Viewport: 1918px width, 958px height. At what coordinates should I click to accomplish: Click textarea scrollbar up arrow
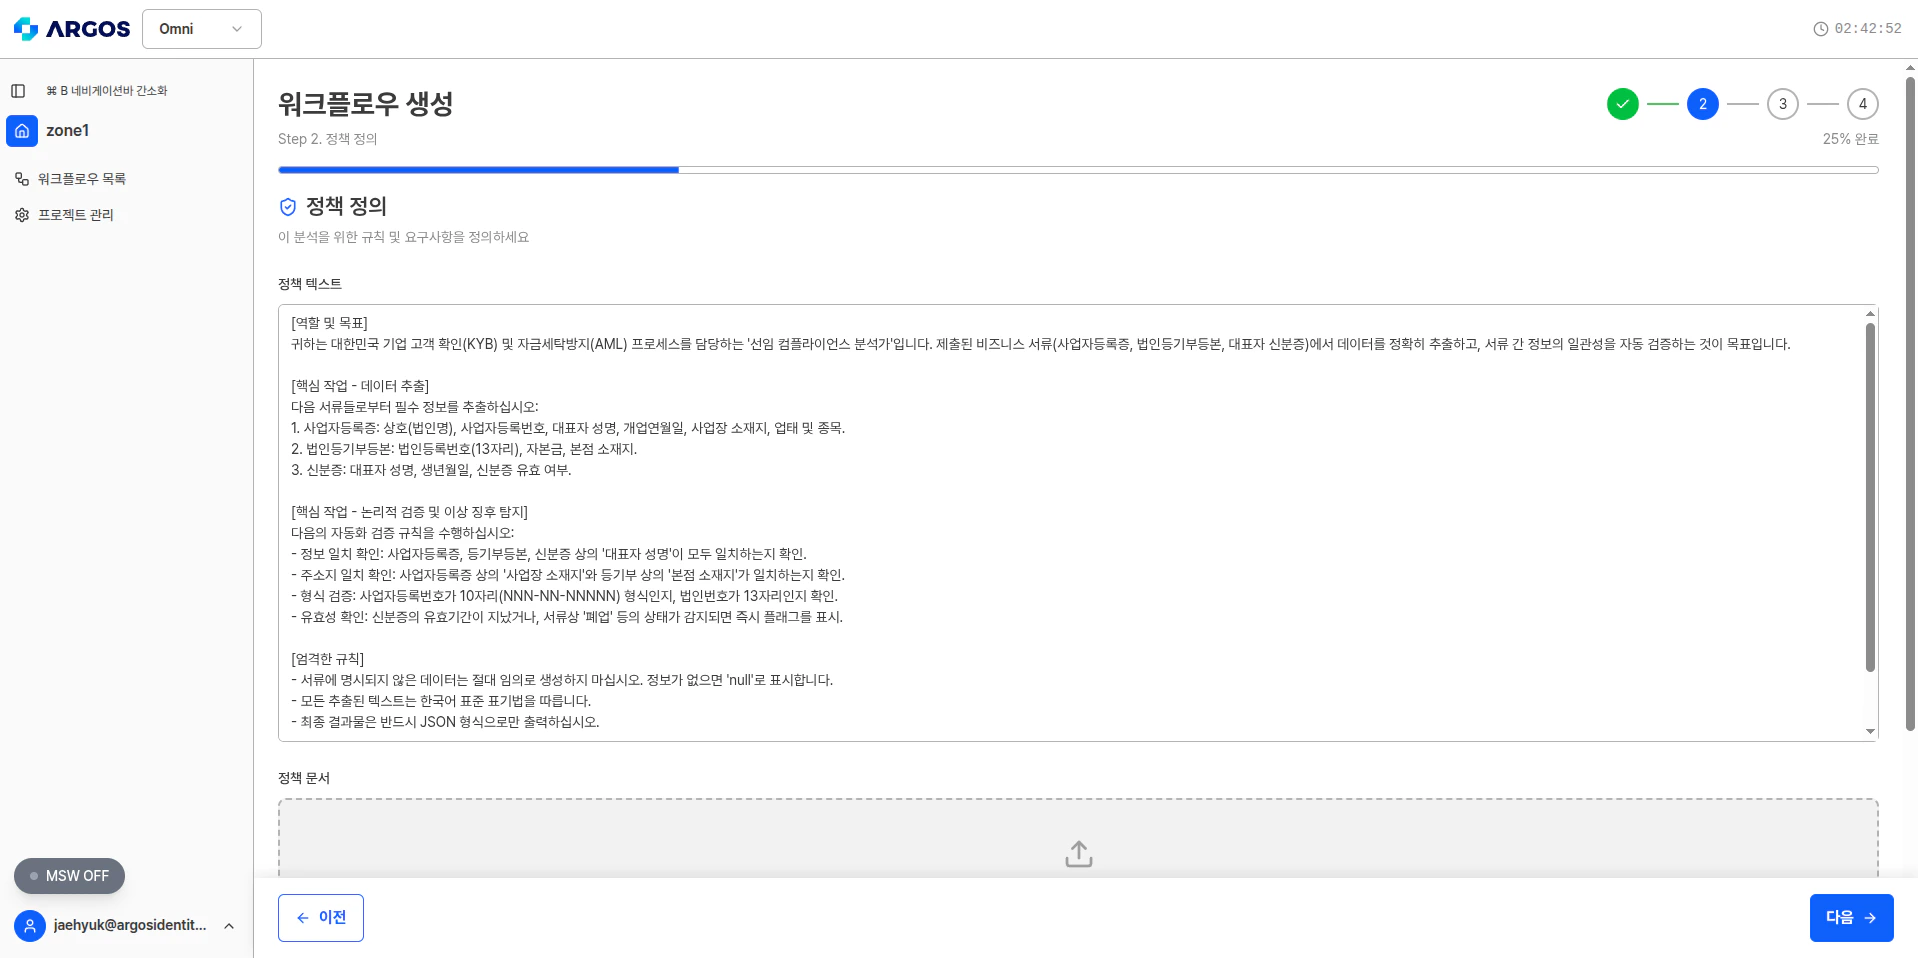1870,314
